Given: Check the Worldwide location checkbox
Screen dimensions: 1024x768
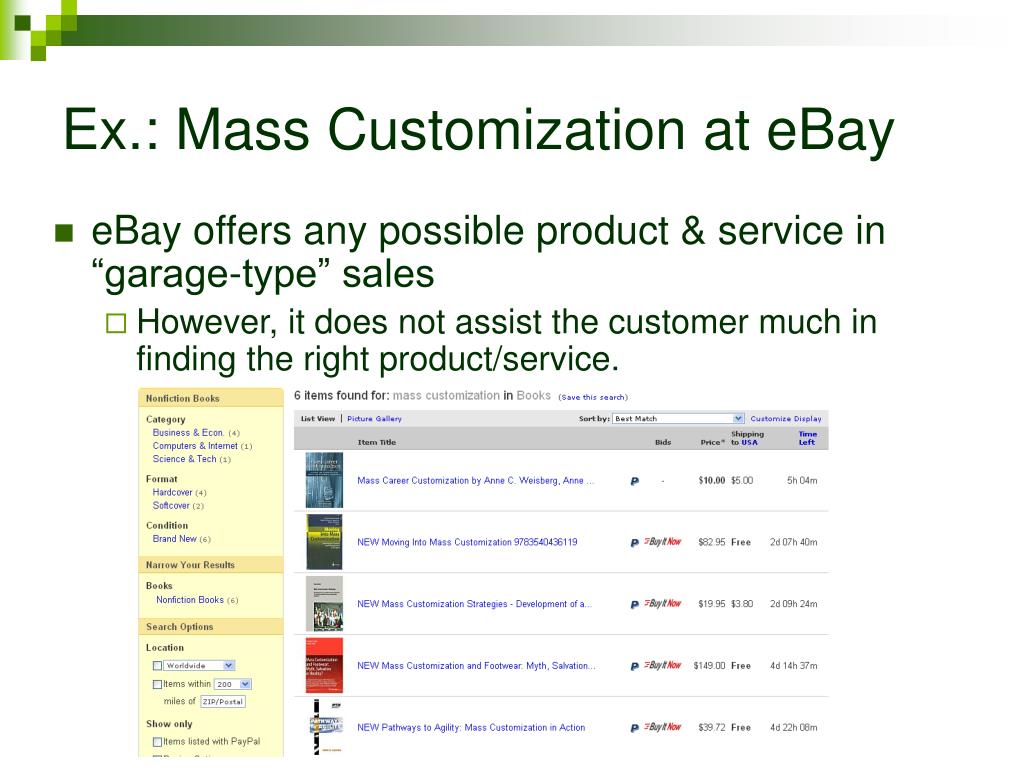Looking at the screenshot, I should click(x=157, y=665).
